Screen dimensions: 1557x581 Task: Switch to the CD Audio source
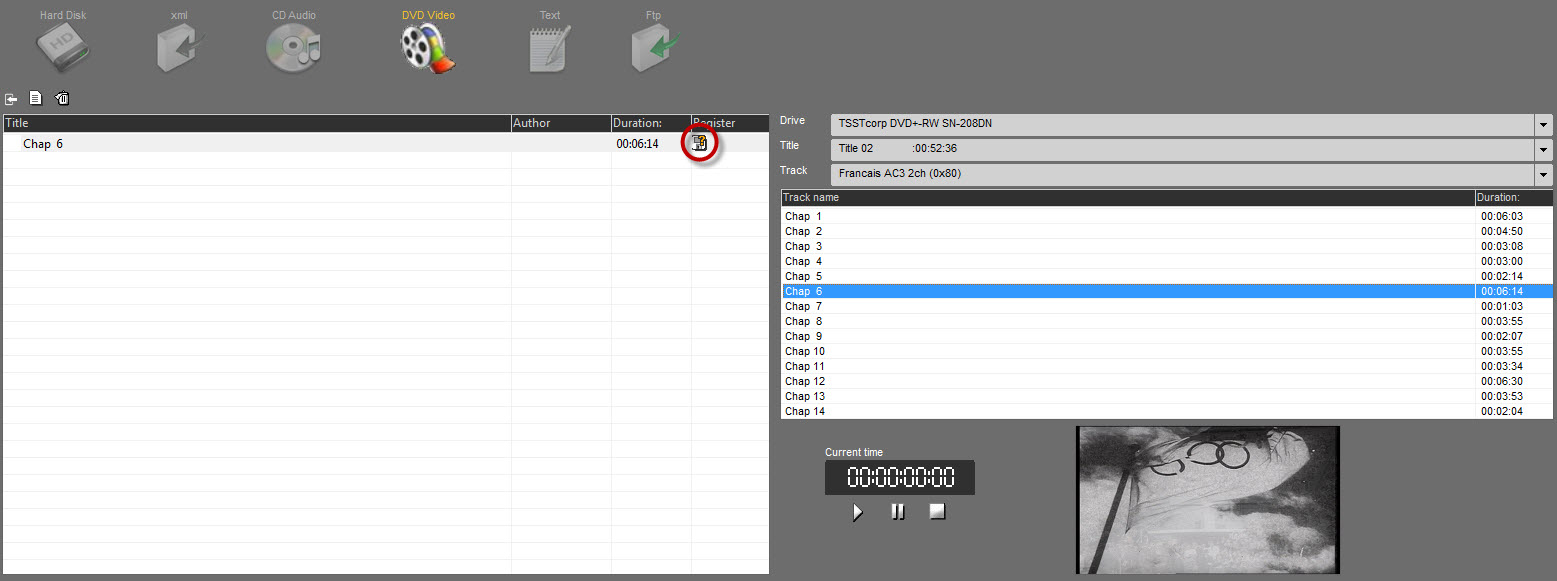(293, 49)
